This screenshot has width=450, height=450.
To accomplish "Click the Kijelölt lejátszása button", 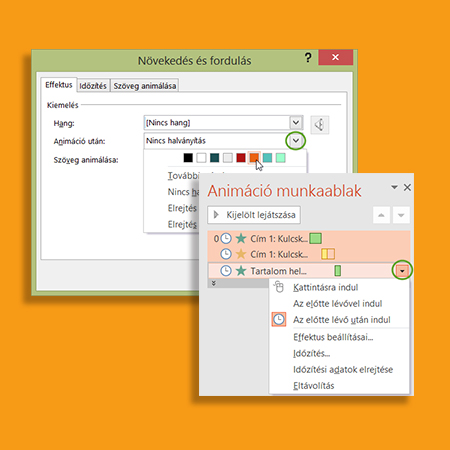I will tap(254, 215).
